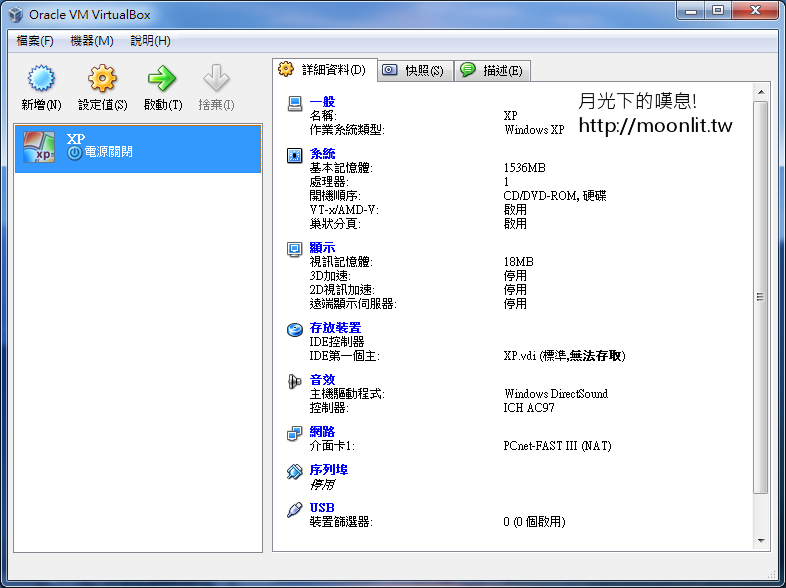The width and height of the screenshot is (786, 588).
Task: Click the 存放裝置 (Storage) disk icon
Action: click(295, 328)
